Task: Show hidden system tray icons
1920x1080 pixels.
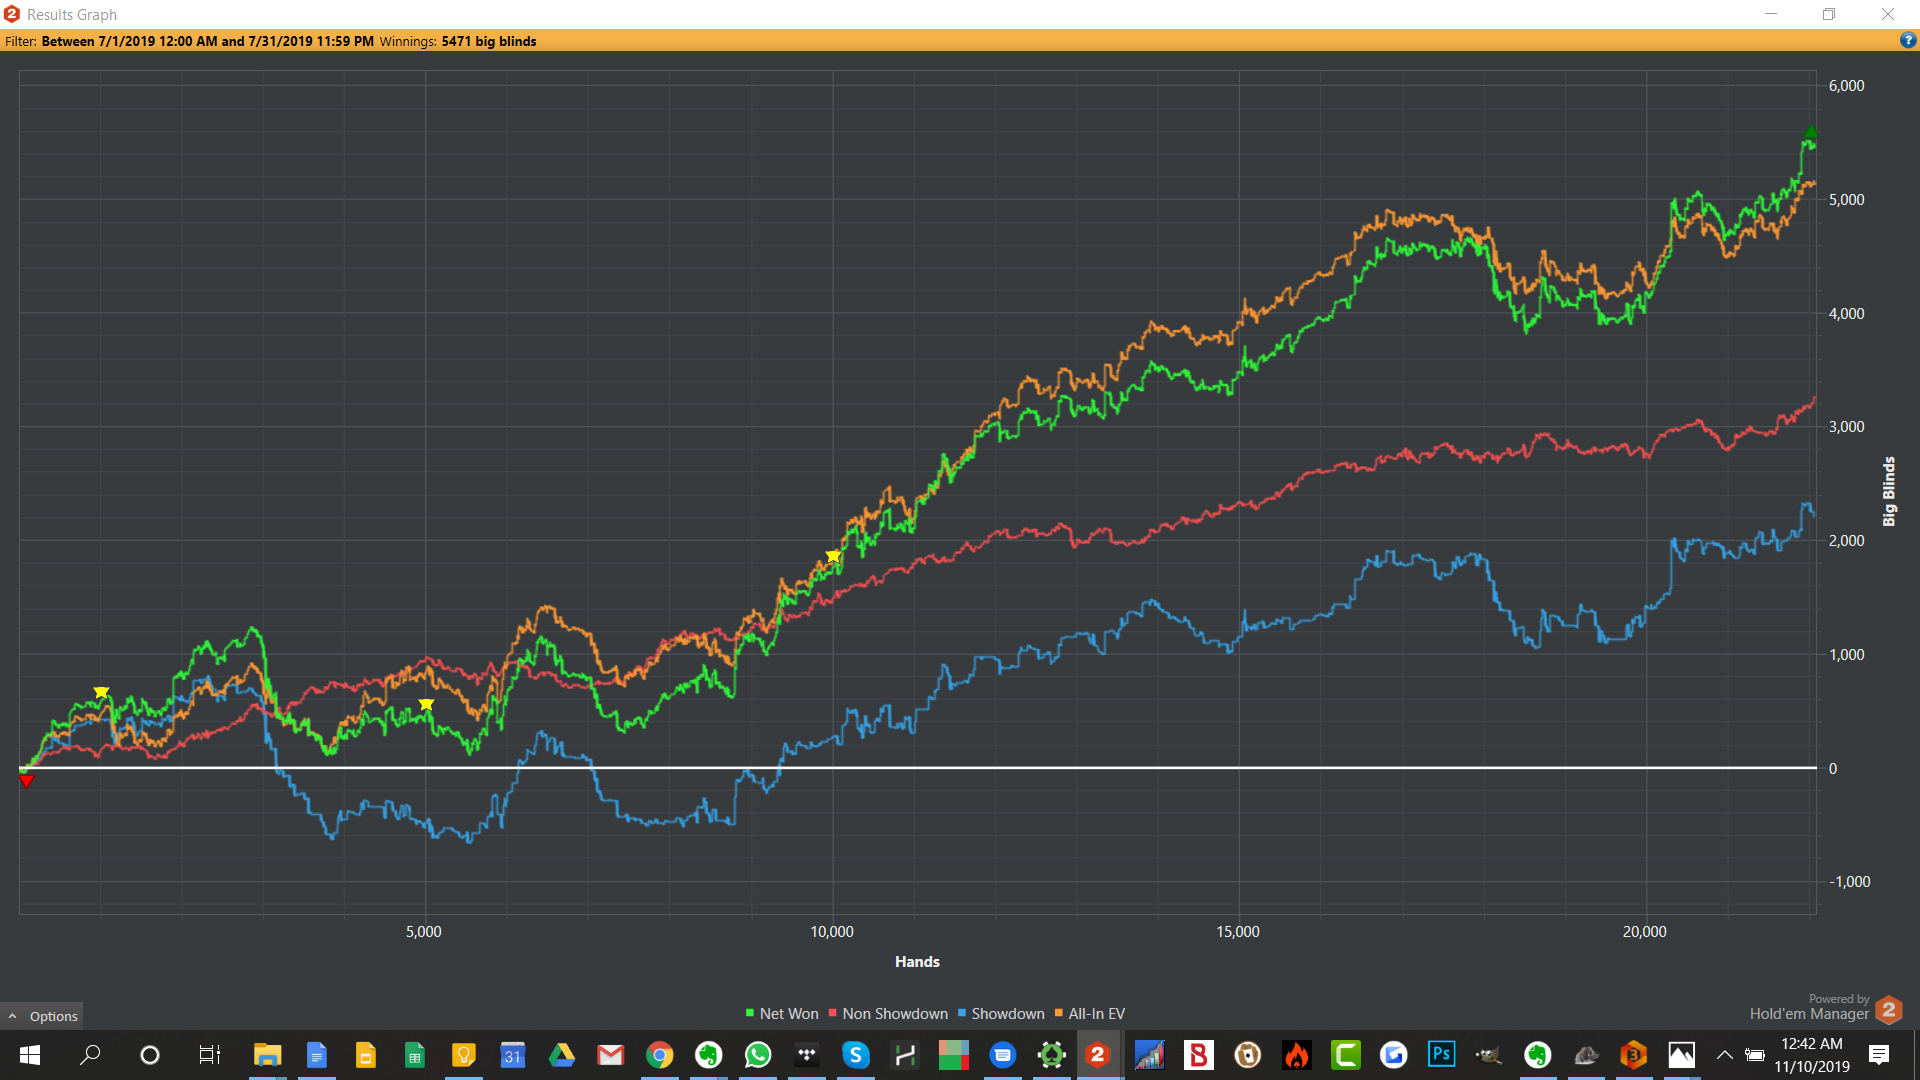Action: point(1725,1054)
